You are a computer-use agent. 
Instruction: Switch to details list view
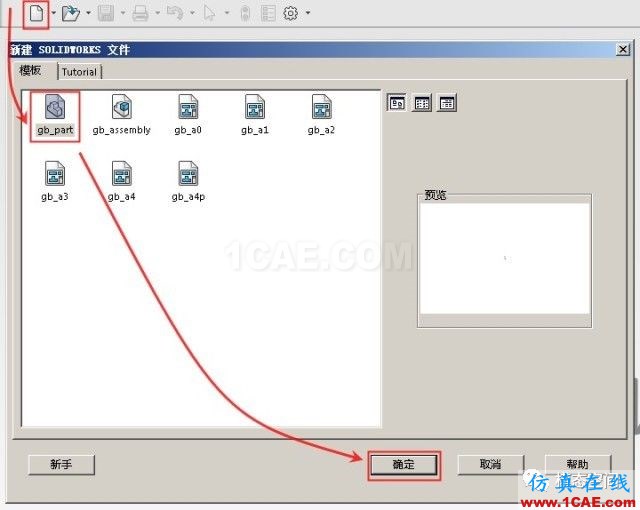click(x=447, y=103)
